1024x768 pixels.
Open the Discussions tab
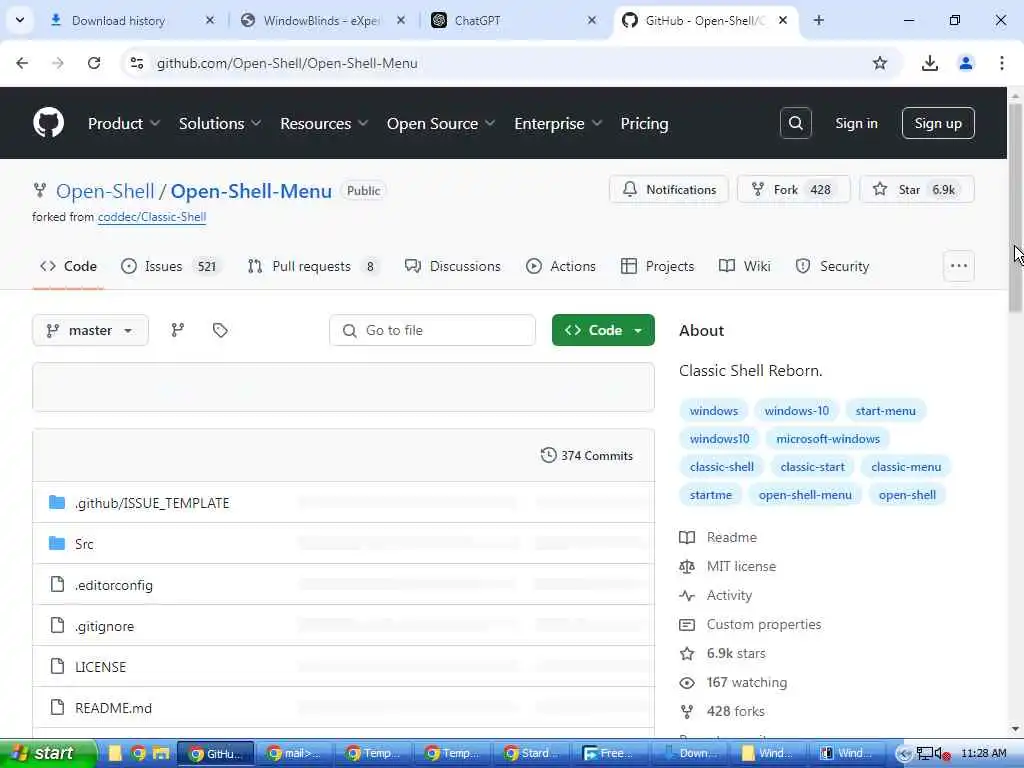pos(453,266)
